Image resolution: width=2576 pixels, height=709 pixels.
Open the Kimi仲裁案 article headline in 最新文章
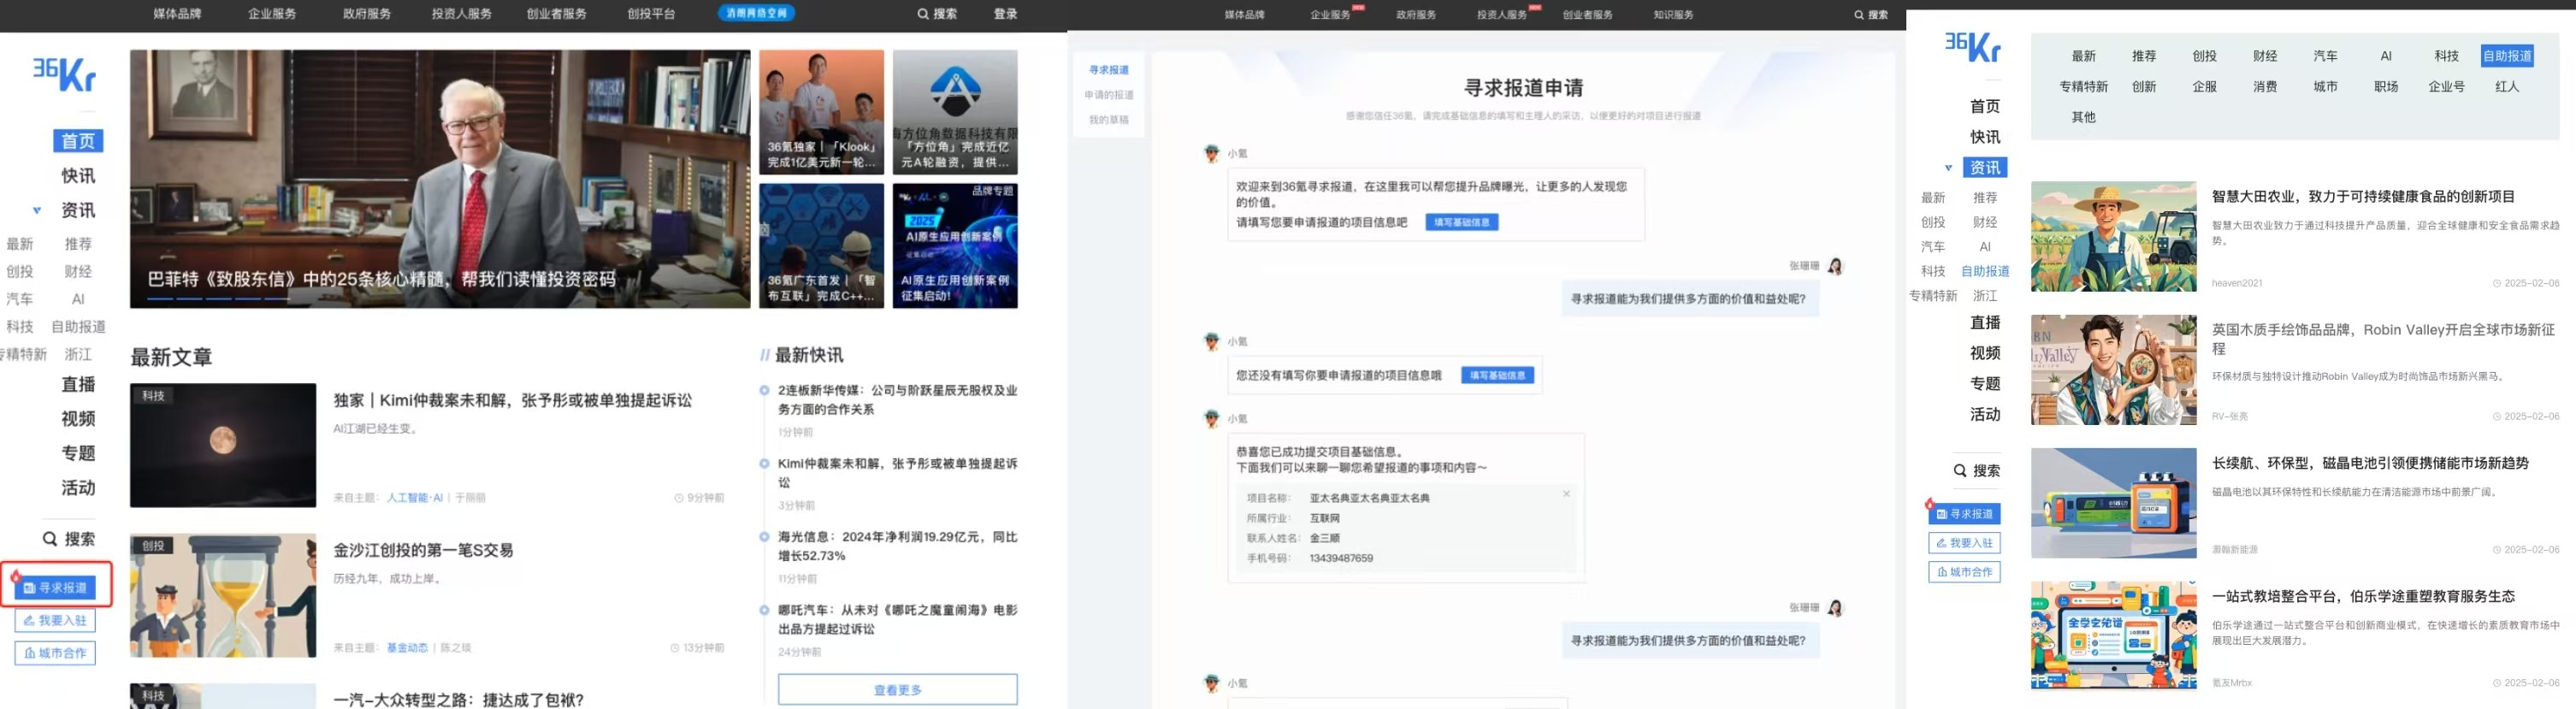pos(512,400)
